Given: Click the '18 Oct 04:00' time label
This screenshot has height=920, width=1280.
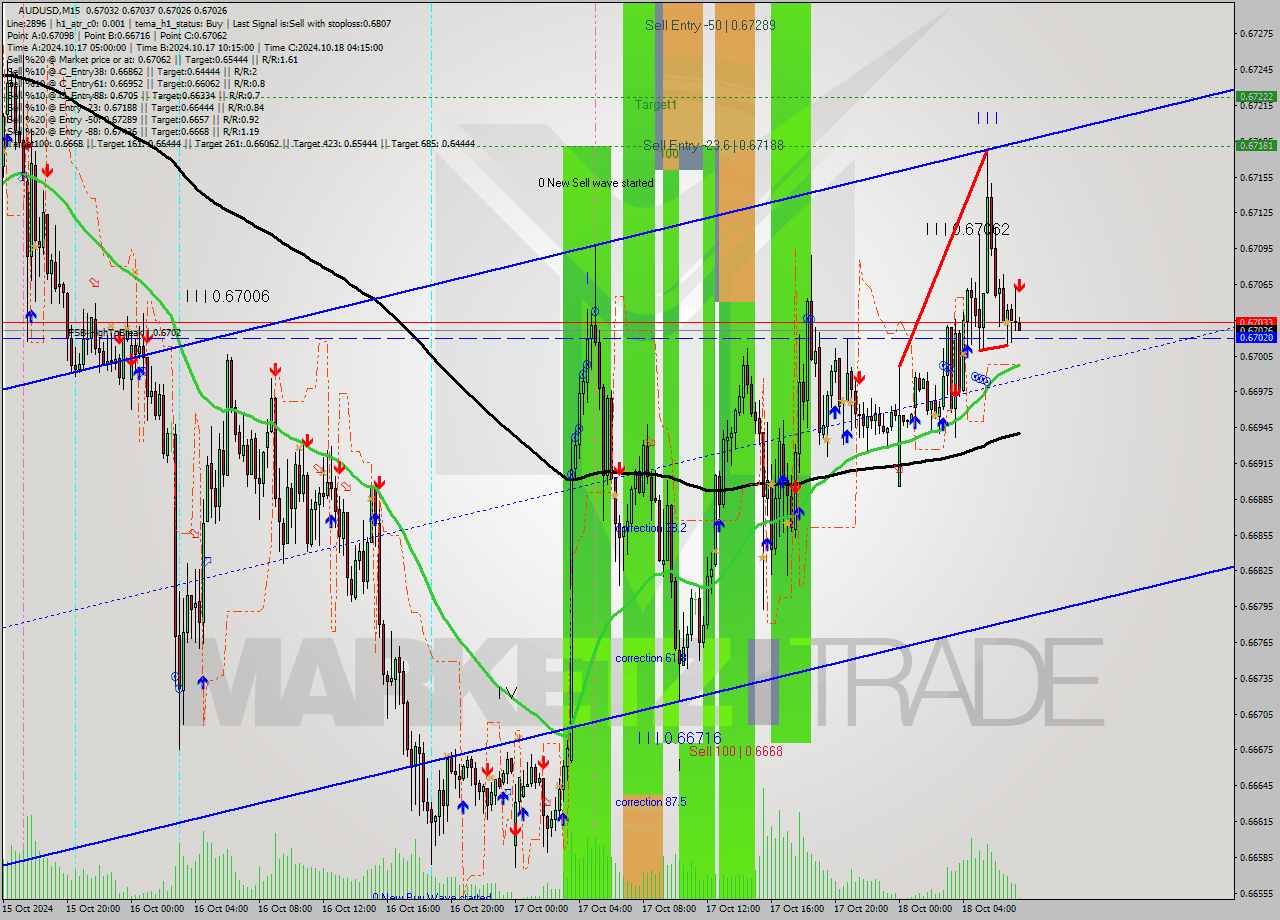Looking at the screenshot, I should point(990,909).
